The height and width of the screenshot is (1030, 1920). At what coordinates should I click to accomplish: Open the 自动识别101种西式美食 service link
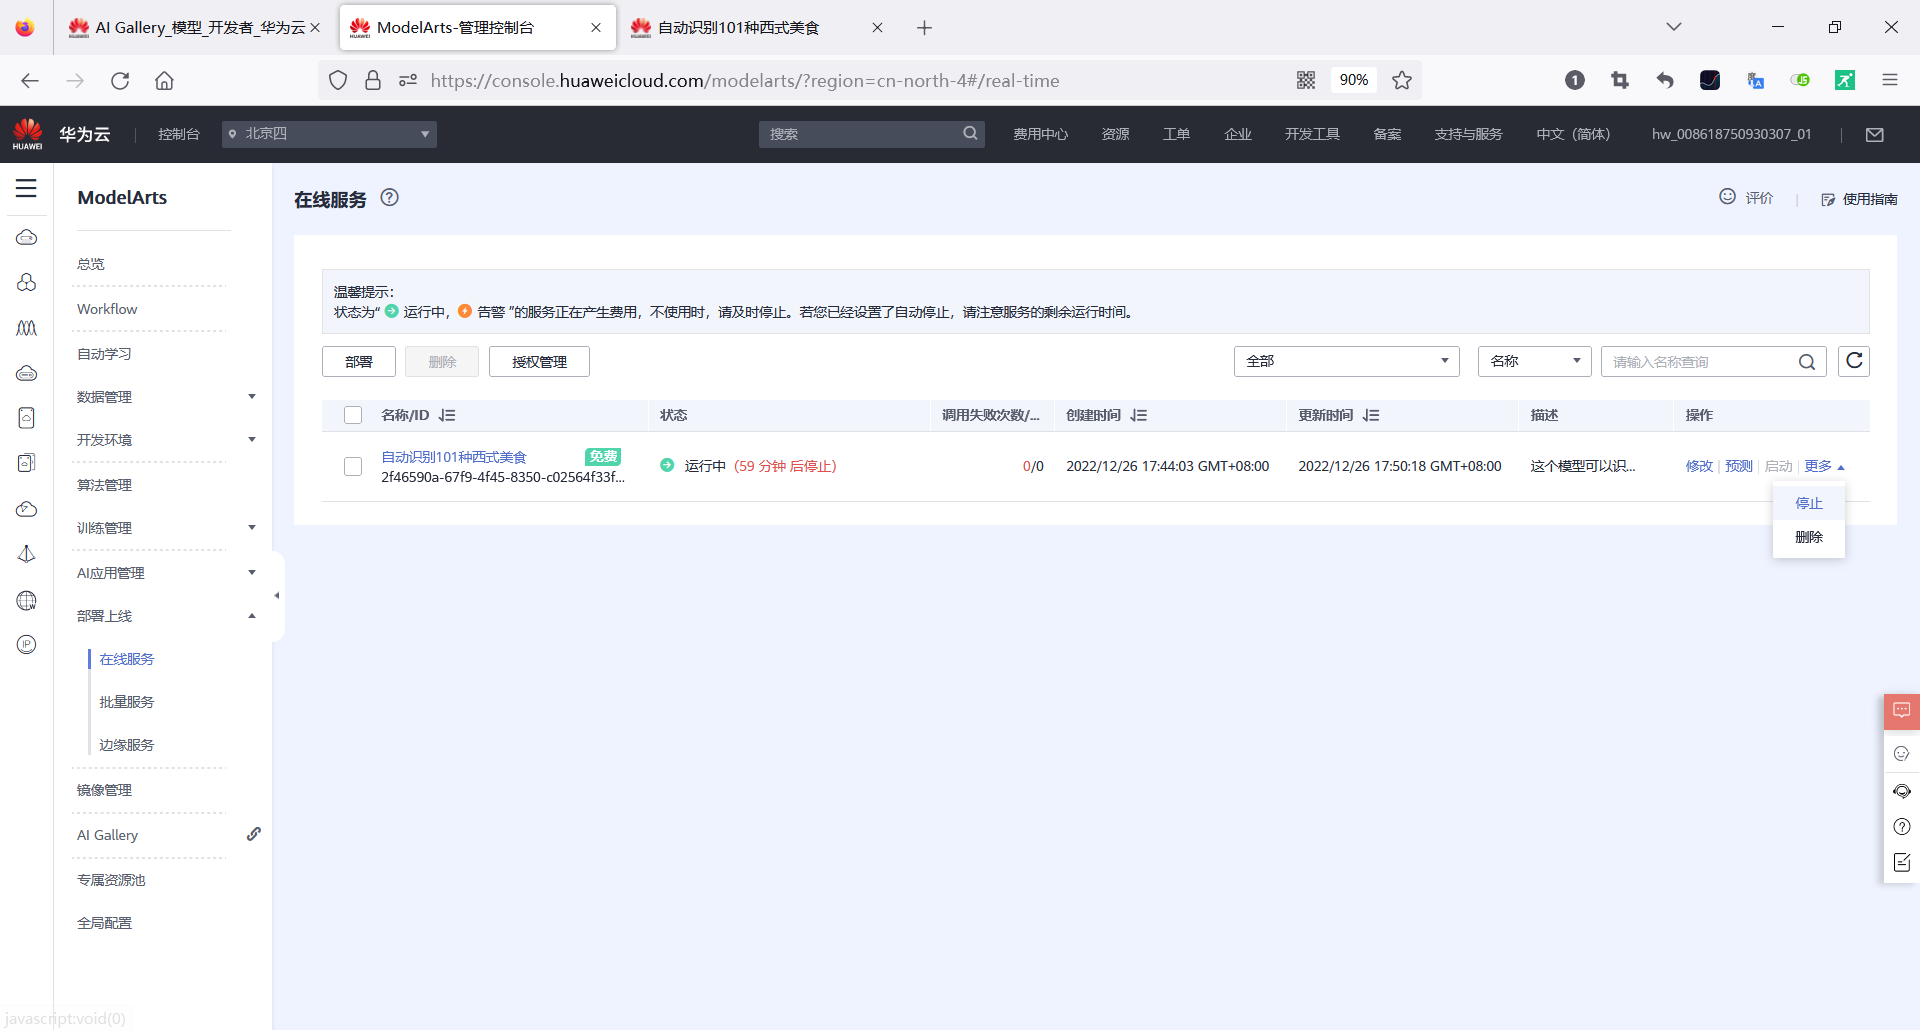coord(454,457)
